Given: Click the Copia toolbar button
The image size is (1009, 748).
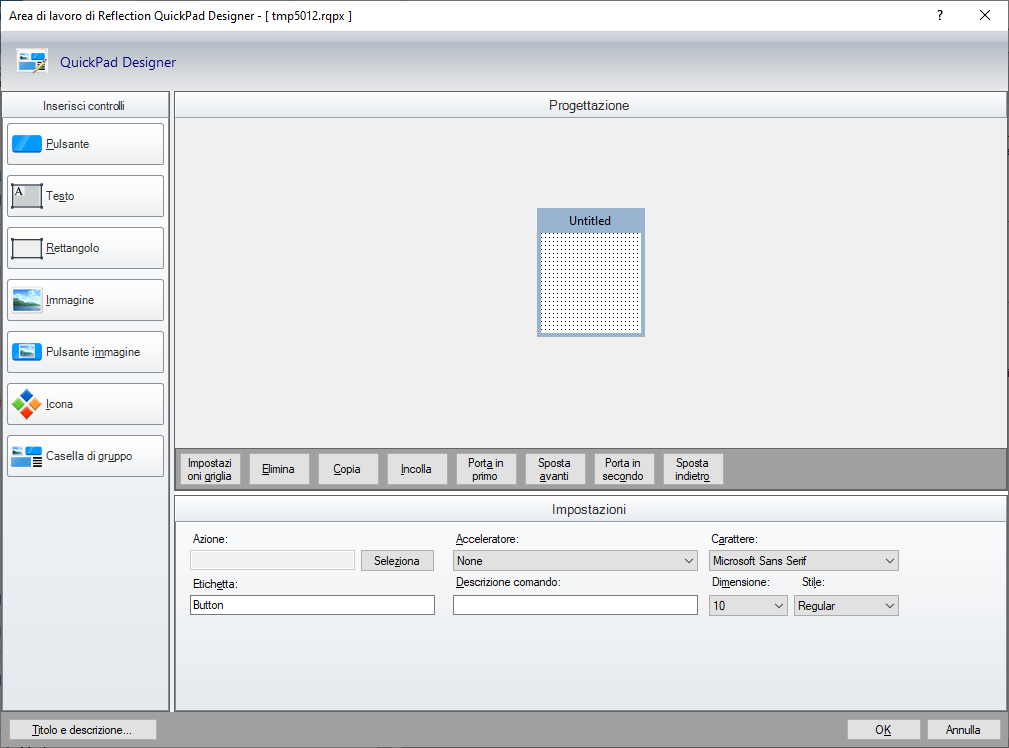Looking at the screenshot, I should pos(347,469).
